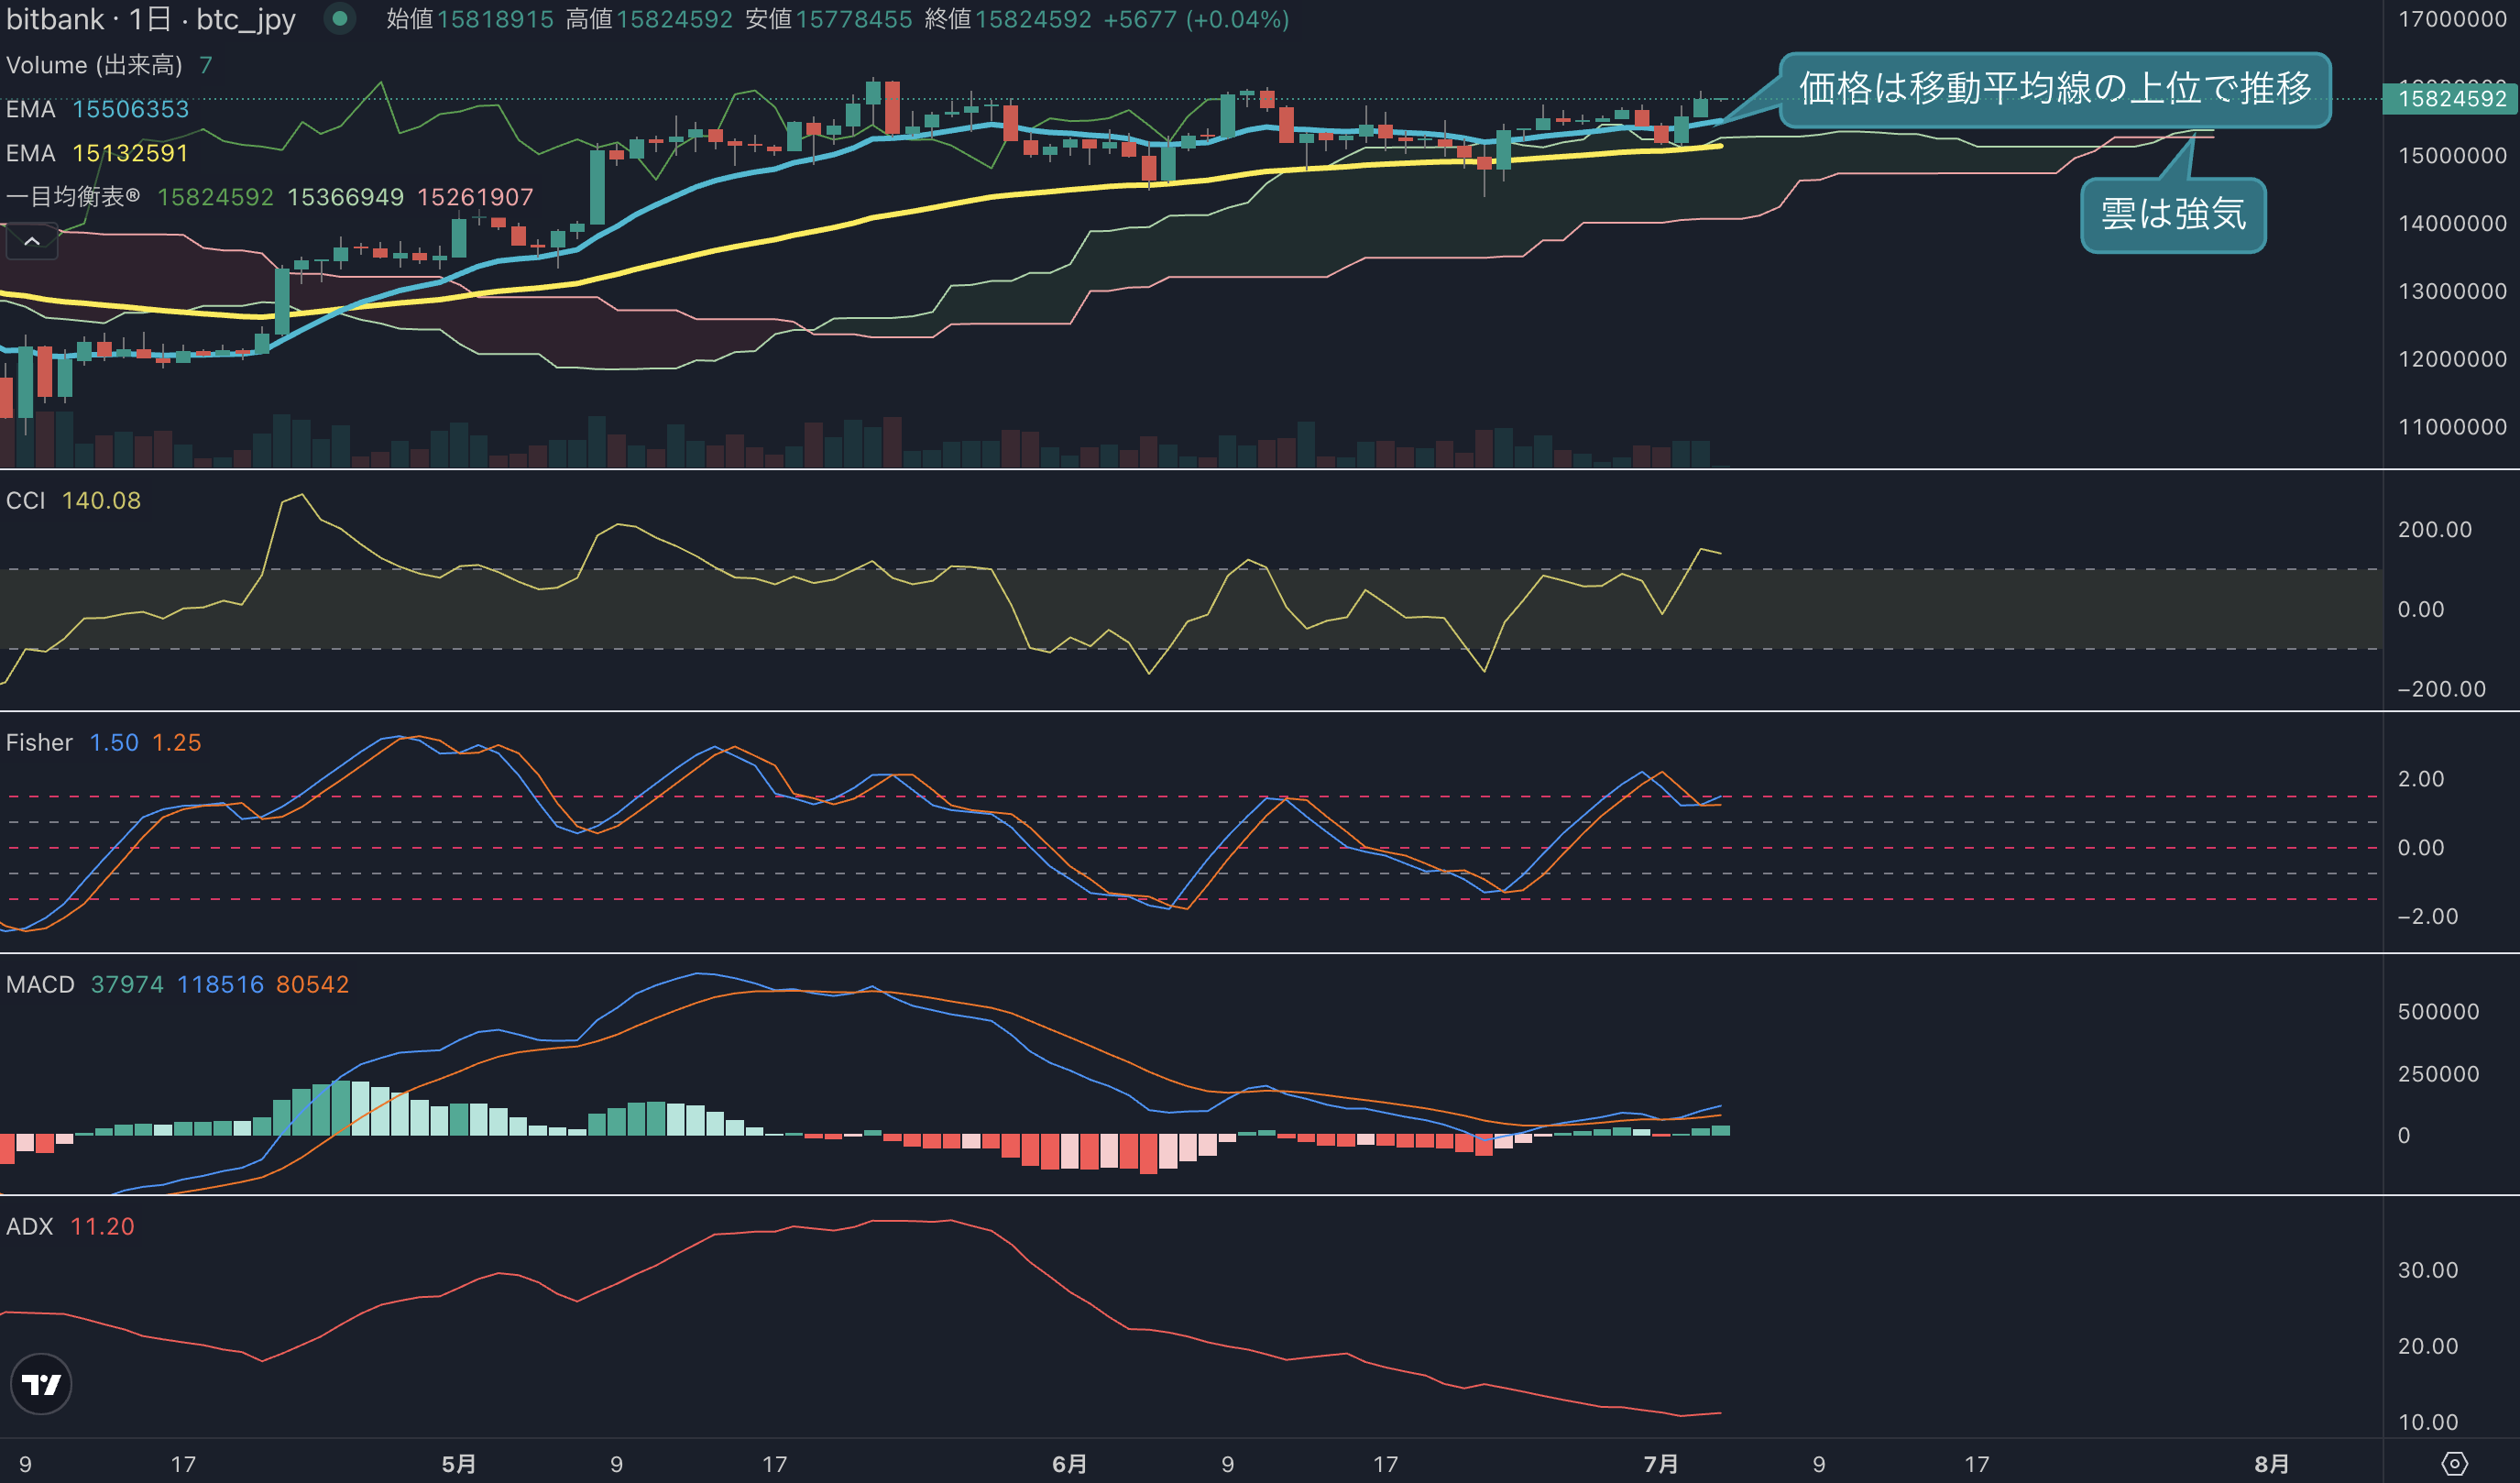Select the CCI indicator label
The height and width of the screenshot is (1483, 2520).
pyautogui.click(x=26, y=500)
